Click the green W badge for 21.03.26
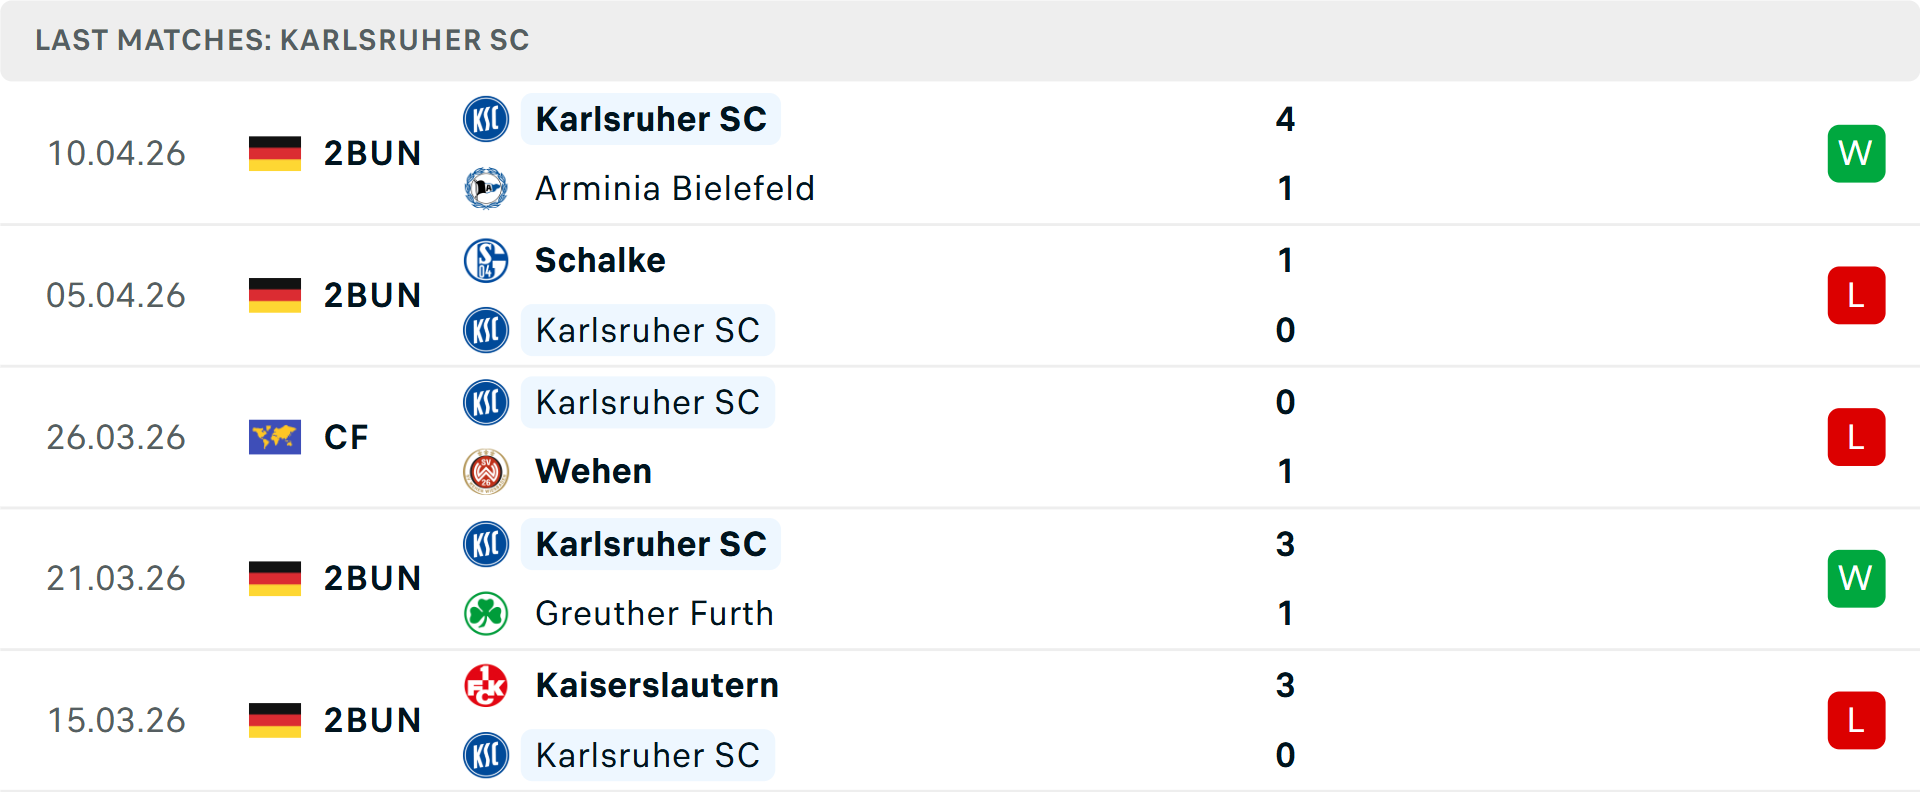 pos(1856,578)
